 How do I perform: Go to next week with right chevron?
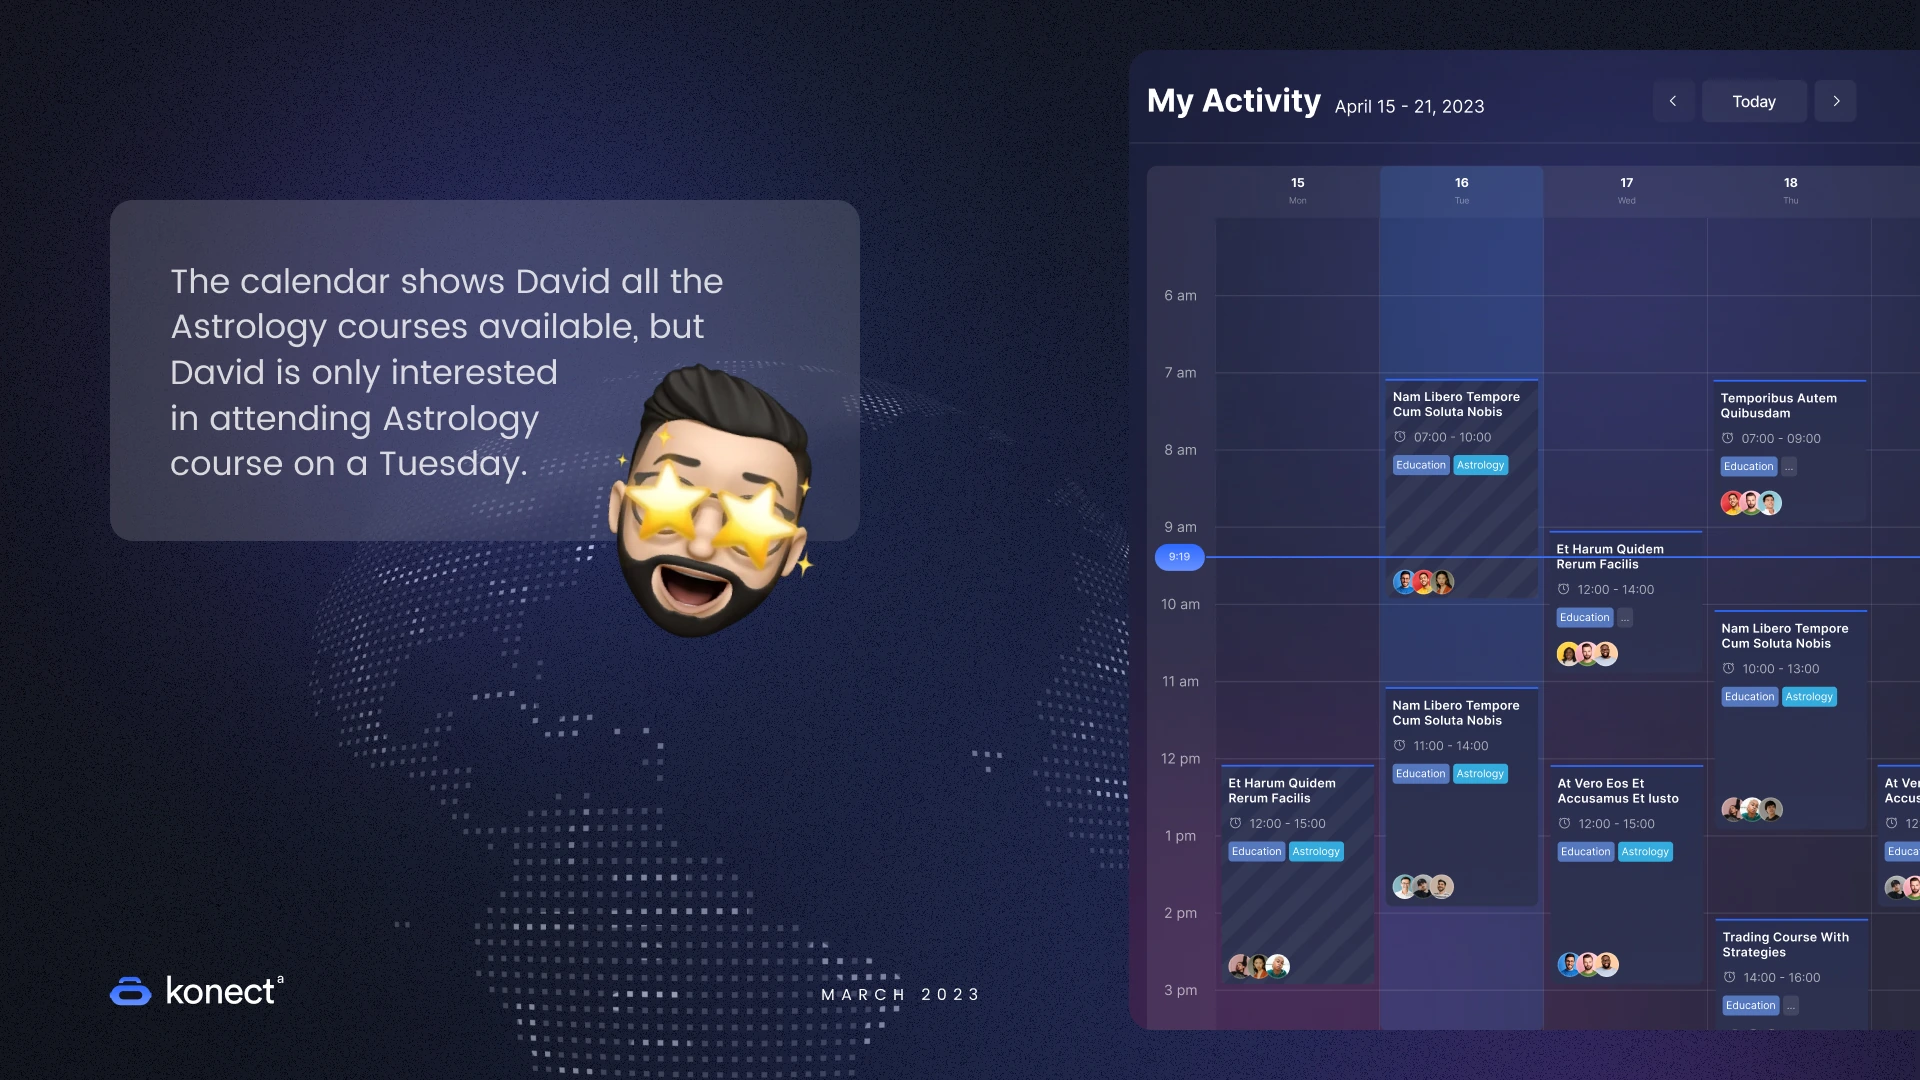(x=1836, y=101)
